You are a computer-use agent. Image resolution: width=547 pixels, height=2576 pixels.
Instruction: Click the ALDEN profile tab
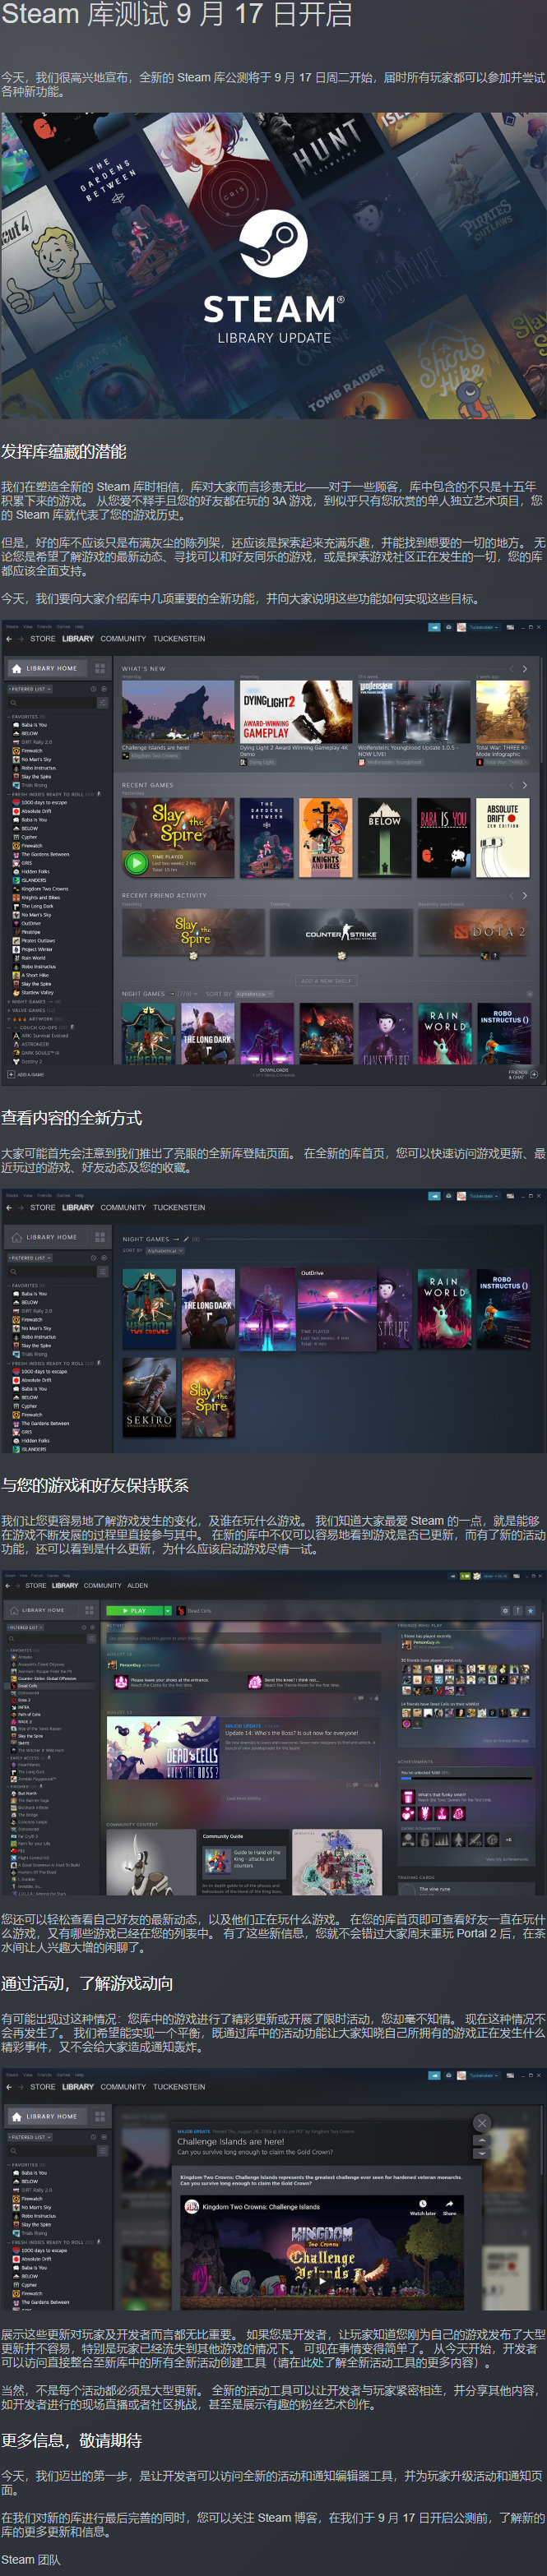(x=138, y=1585)
